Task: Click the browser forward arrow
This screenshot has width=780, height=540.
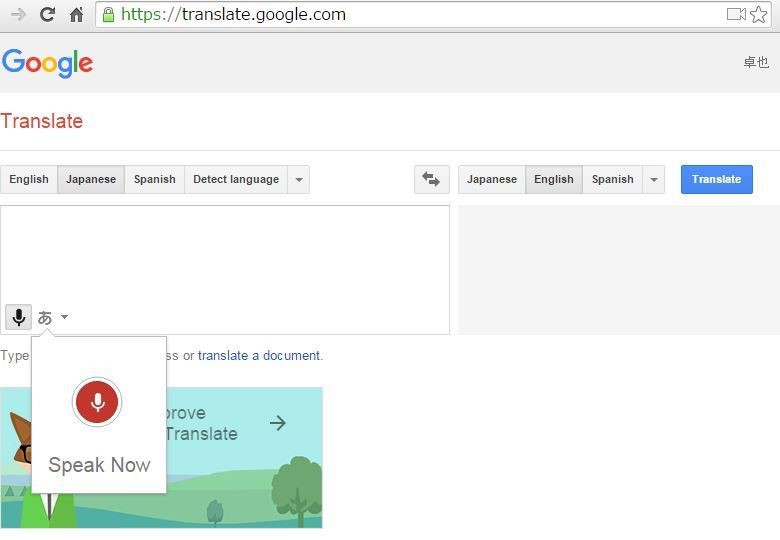Action: [x=18, y=14]
